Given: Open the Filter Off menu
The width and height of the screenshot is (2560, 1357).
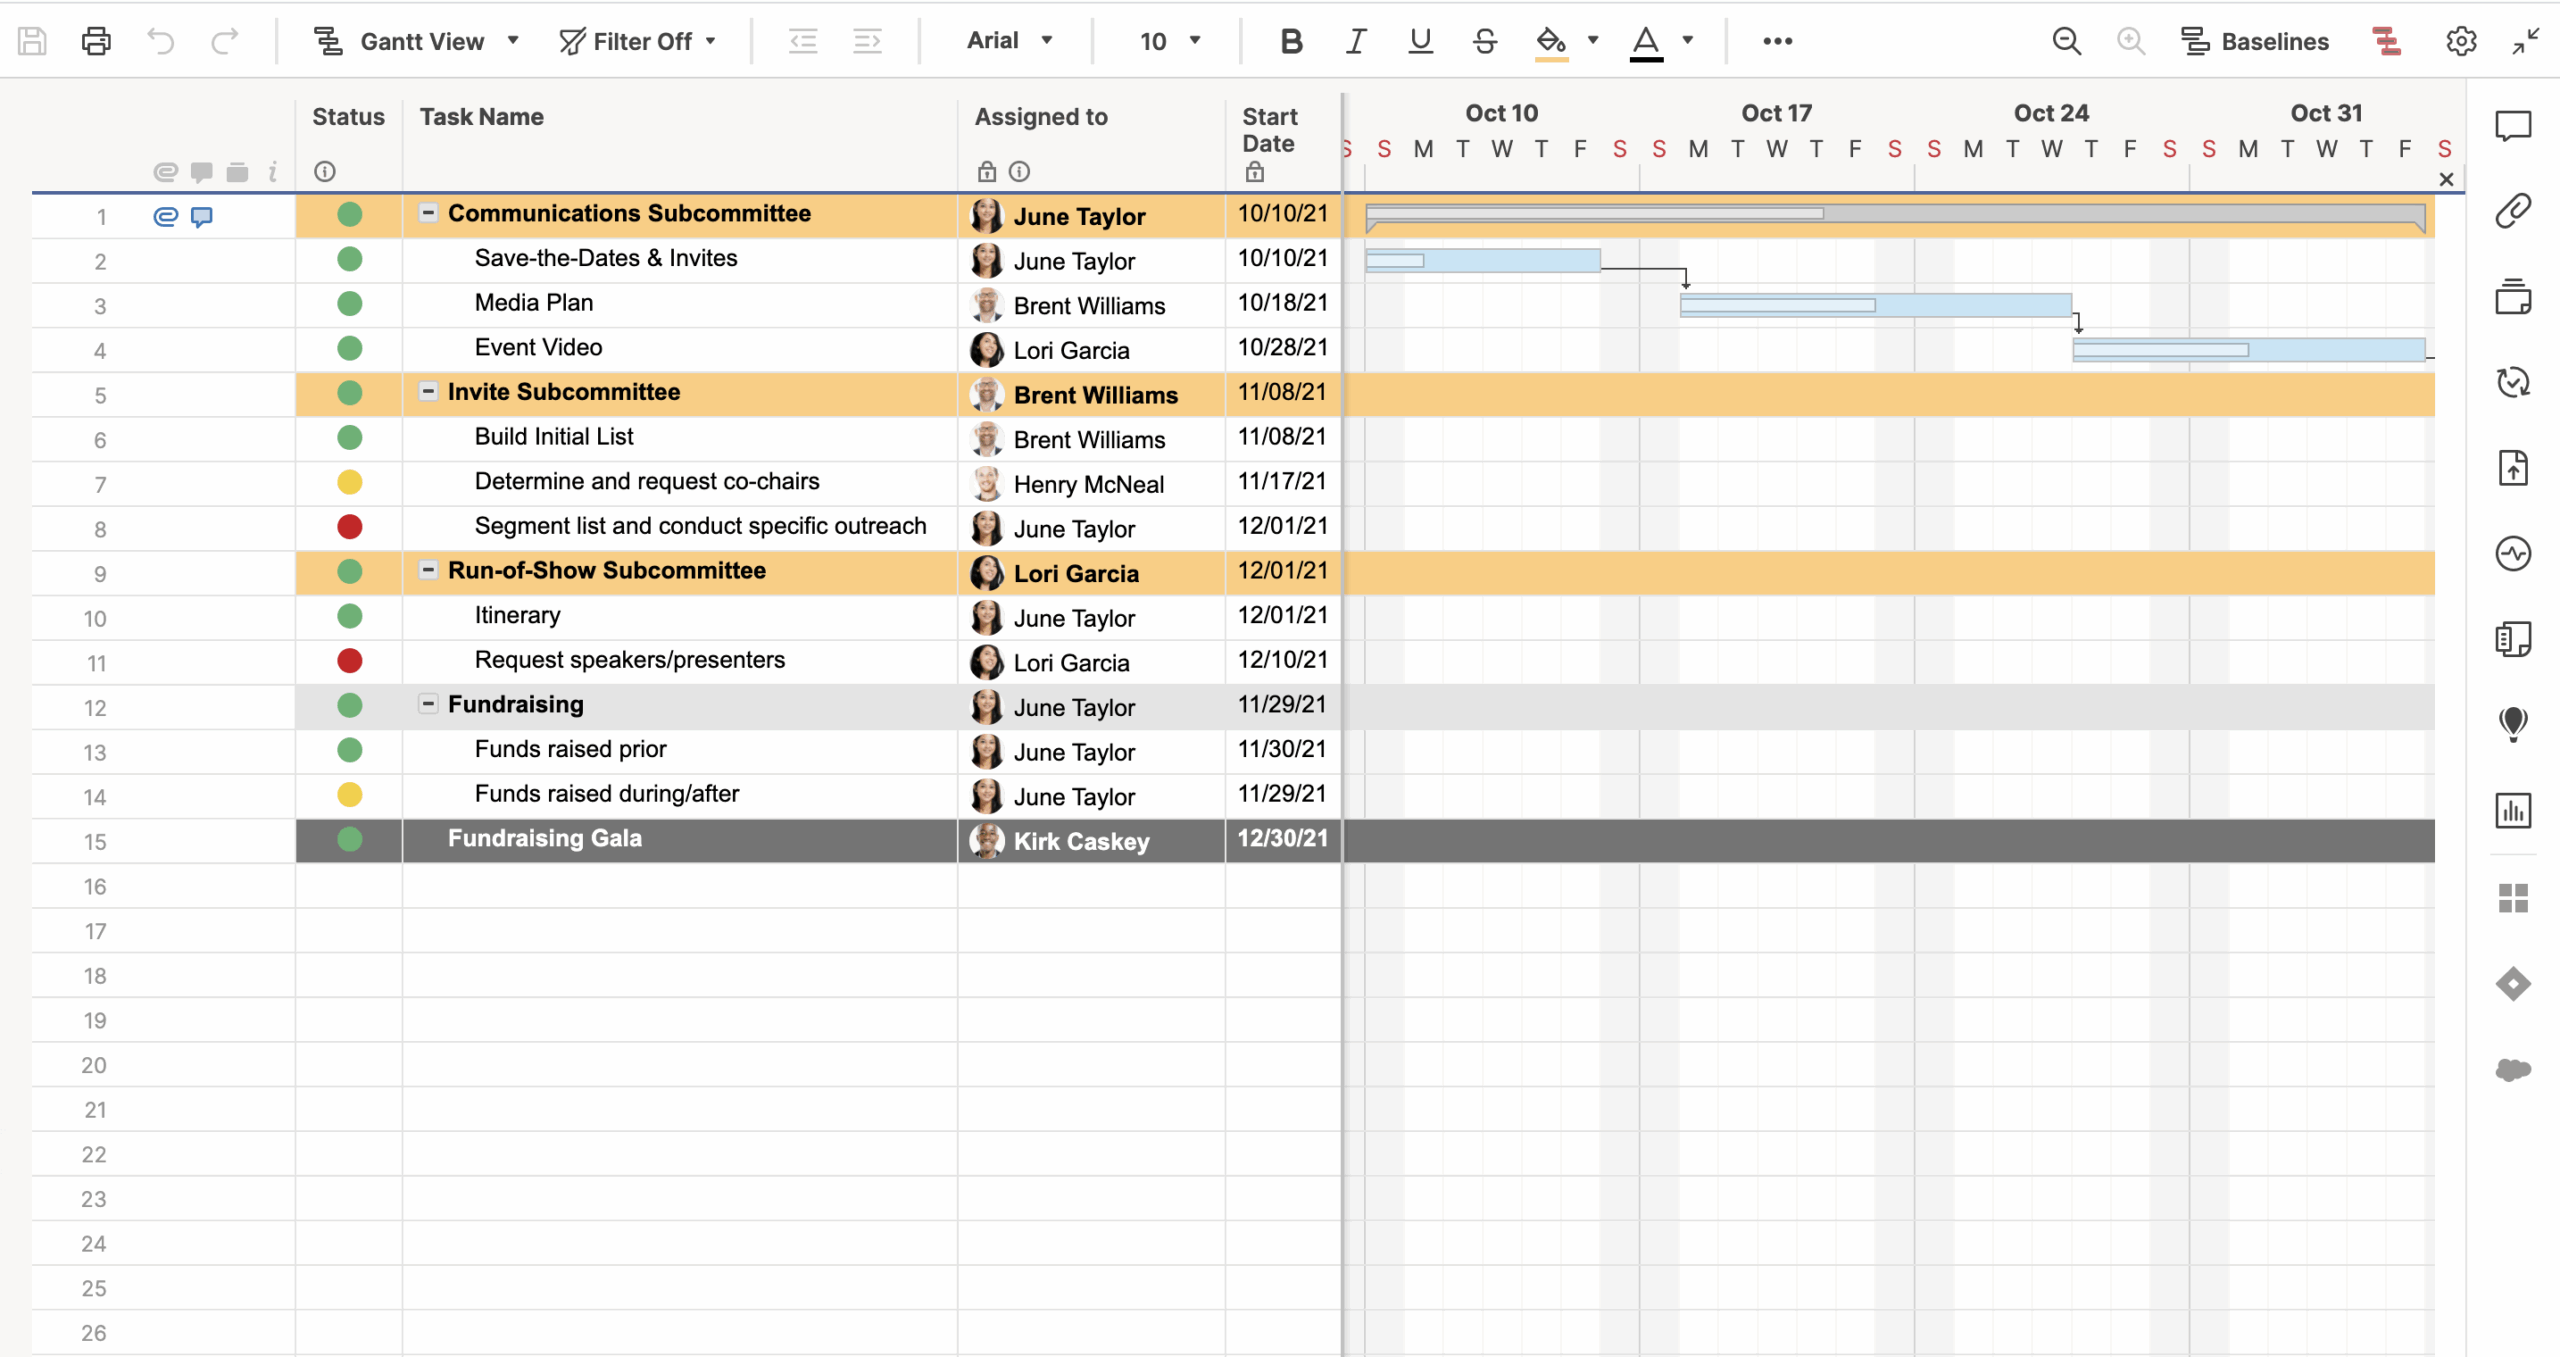Looking at the screenshot, I should tap(640, 41).
